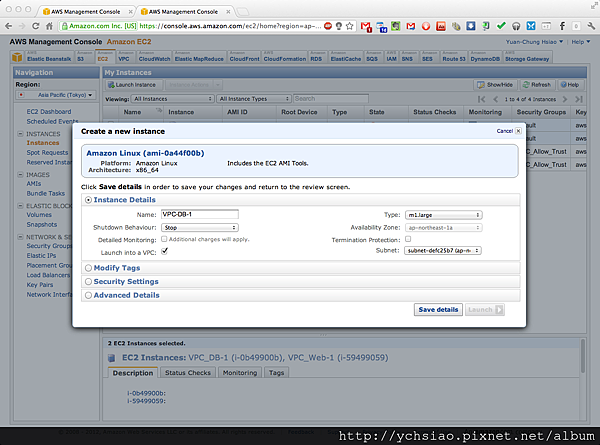600x445 pixels.
Task: Click the Description detail tab
Action: (132, 373)
